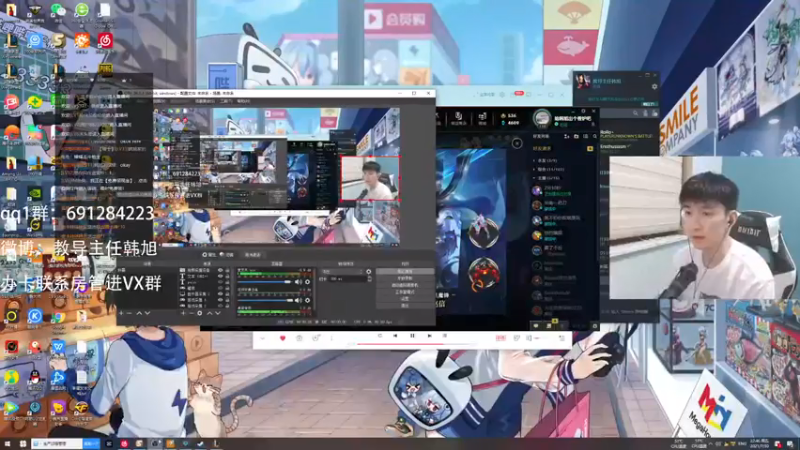Toggle the red lyrics icon in the music player
Viewport: 800px width, 450px height.
point(501,338)
